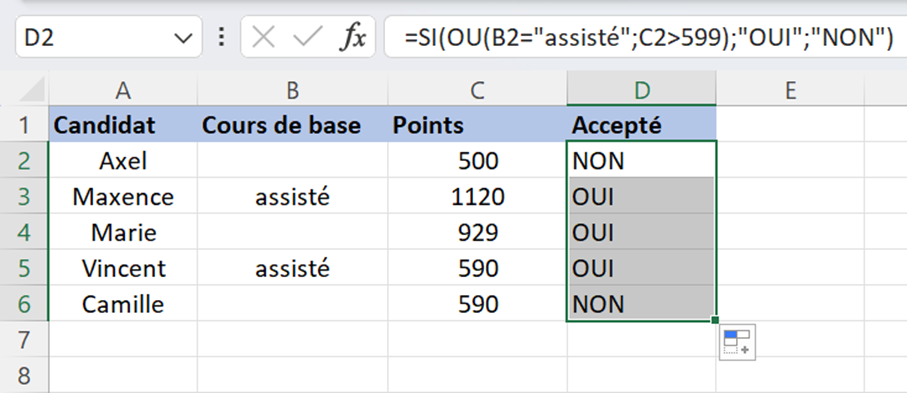
Task: Select column B header
Action: (x=293, y=89)
